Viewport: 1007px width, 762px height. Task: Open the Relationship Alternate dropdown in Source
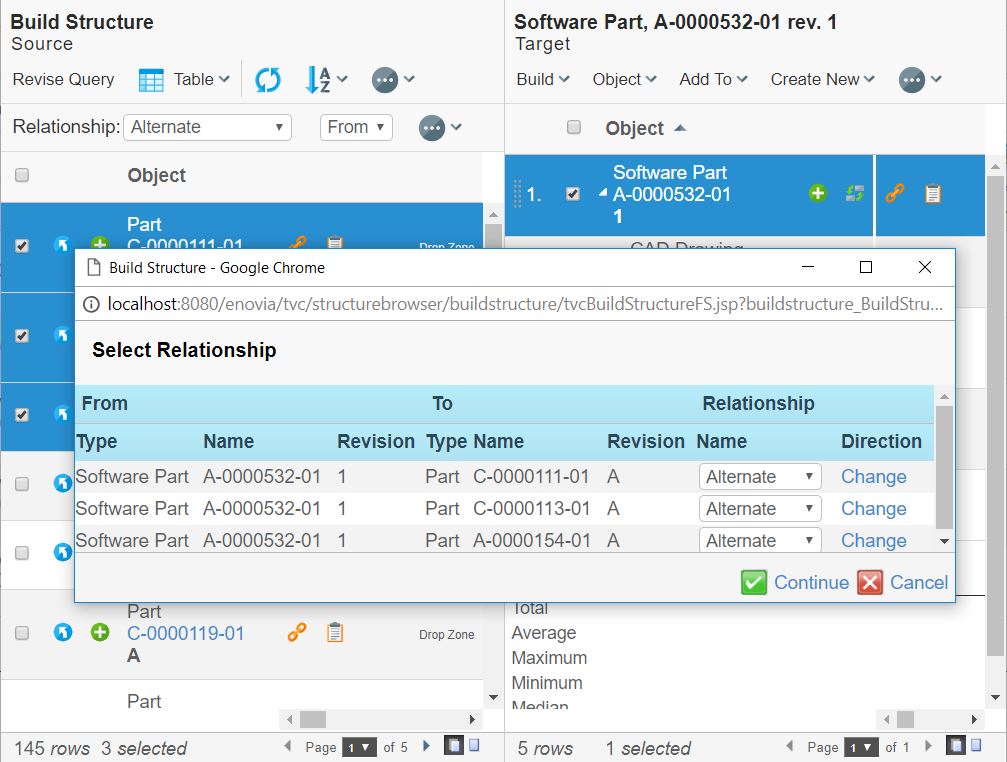(207, 127)
